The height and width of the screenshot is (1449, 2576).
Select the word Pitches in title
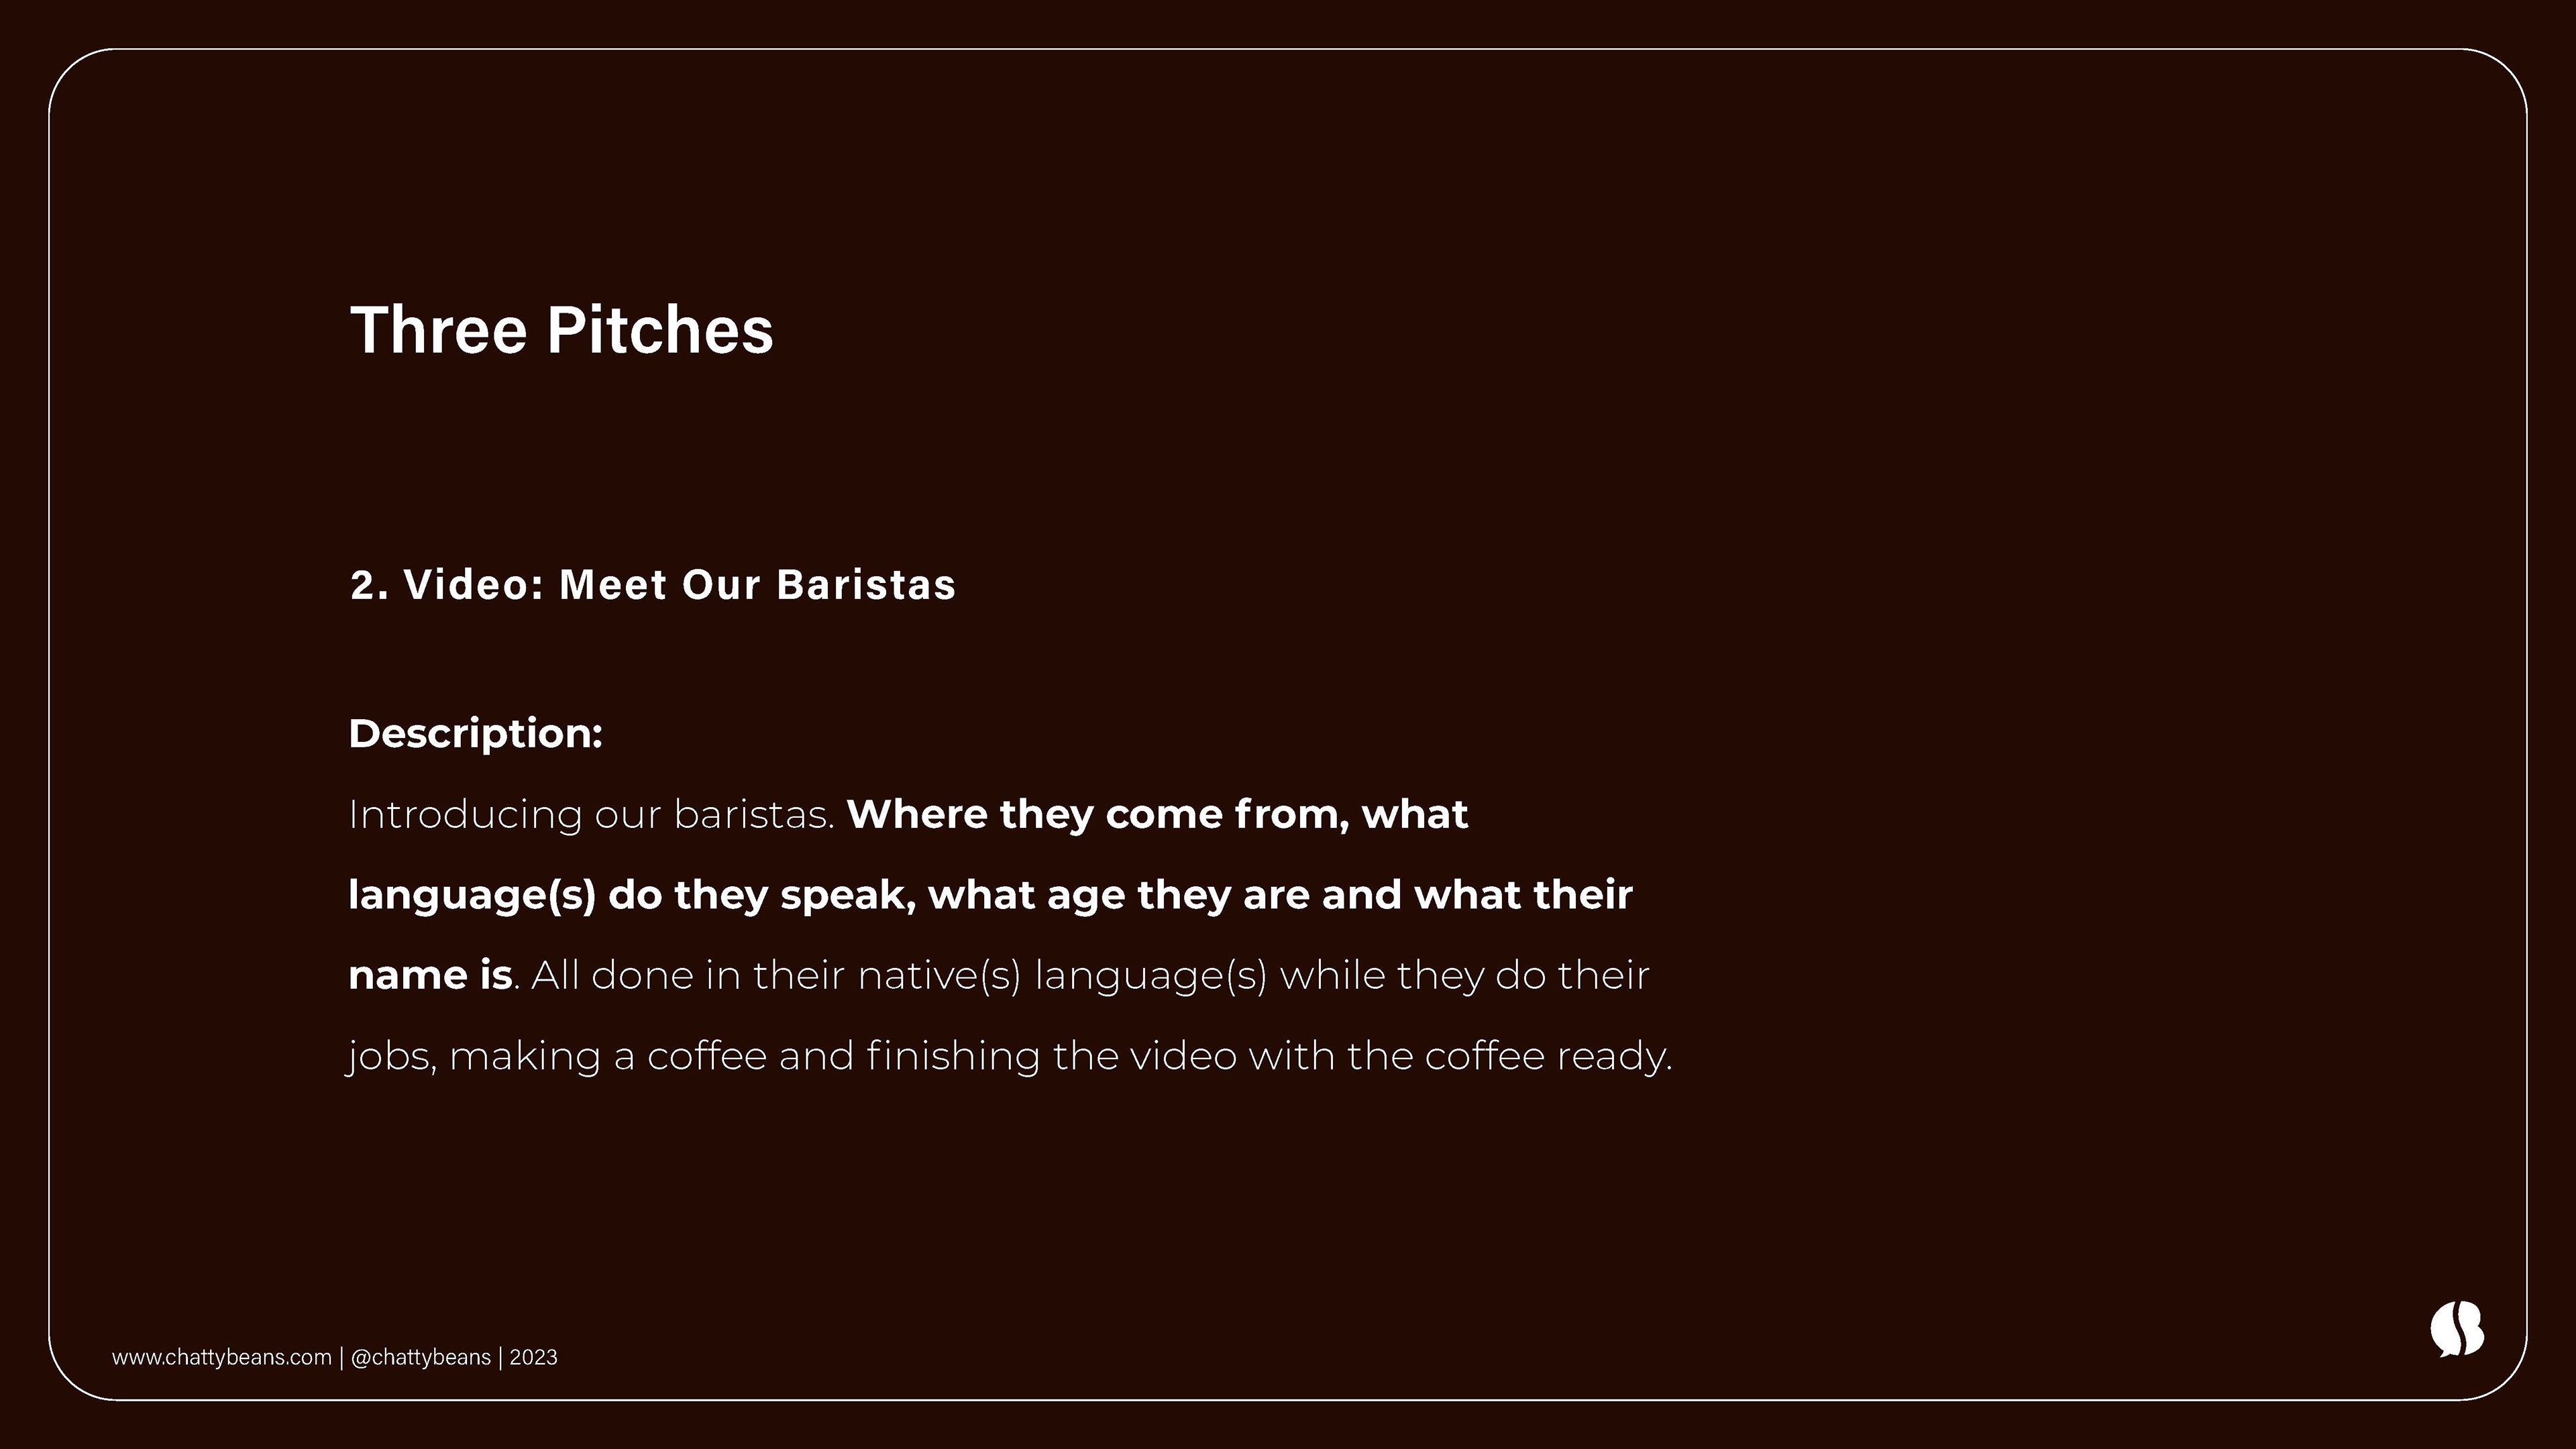(x=660, y=330)
